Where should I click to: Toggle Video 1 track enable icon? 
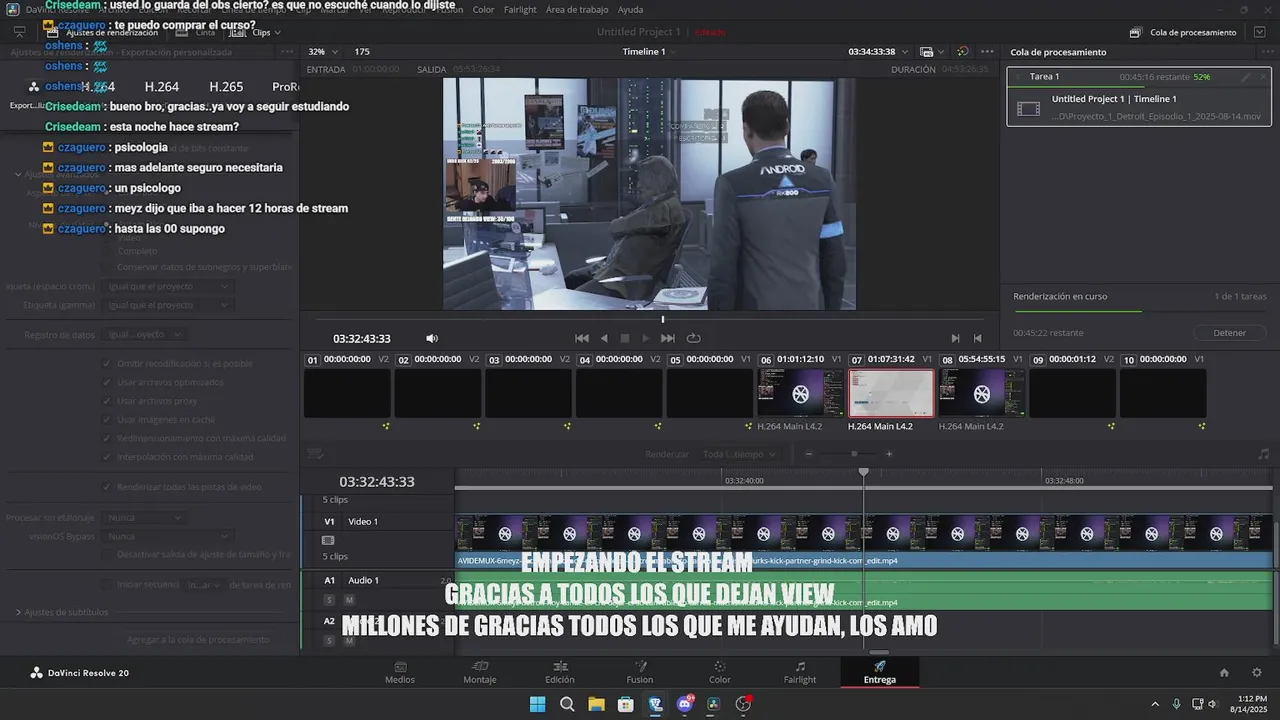point(328,540)
